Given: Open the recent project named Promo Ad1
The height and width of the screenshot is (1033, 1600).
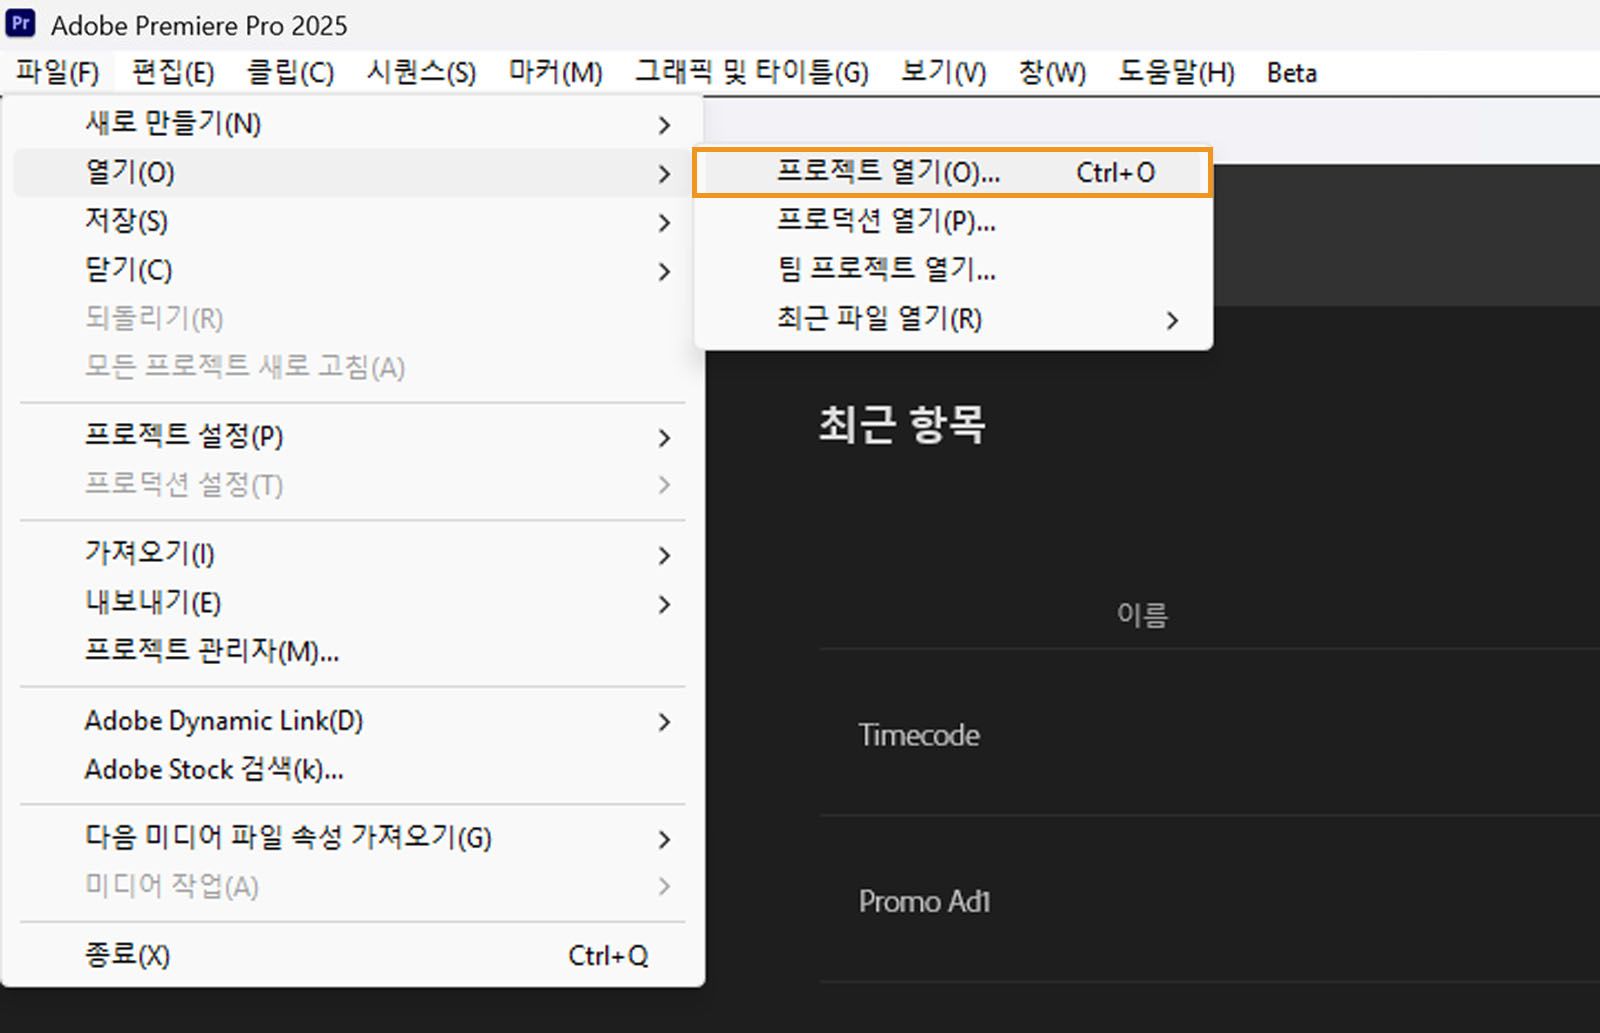Looking at the screenshot, I should pos(924,902).
